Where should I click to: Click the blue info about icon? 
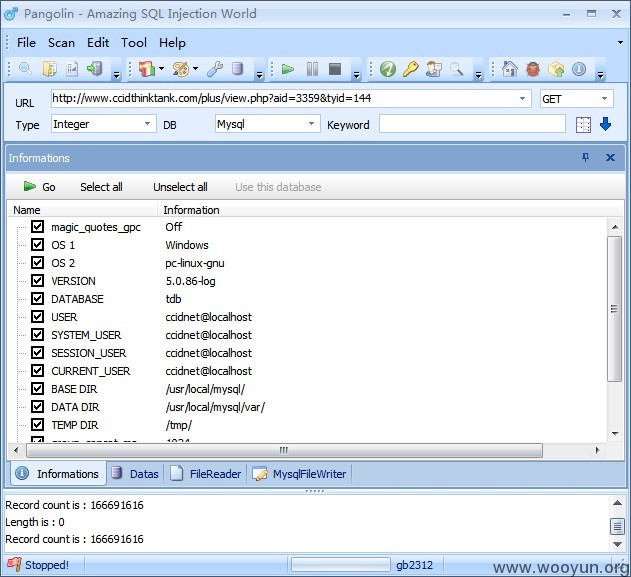(x=579, y=69)
